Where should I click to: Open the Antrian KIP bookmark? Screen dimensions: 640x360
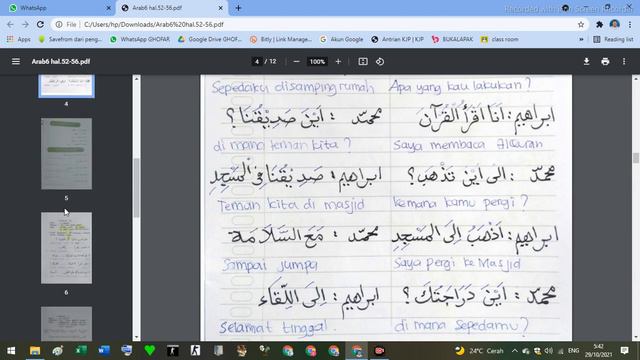point(397,39)
